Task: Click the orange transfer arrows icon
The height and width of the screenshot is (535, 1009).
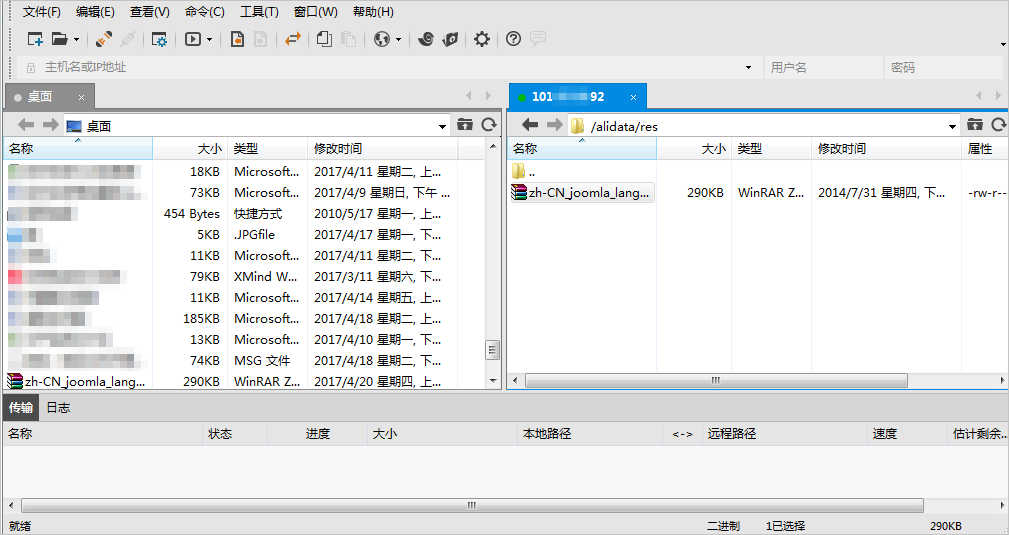Action: point(293,39)
